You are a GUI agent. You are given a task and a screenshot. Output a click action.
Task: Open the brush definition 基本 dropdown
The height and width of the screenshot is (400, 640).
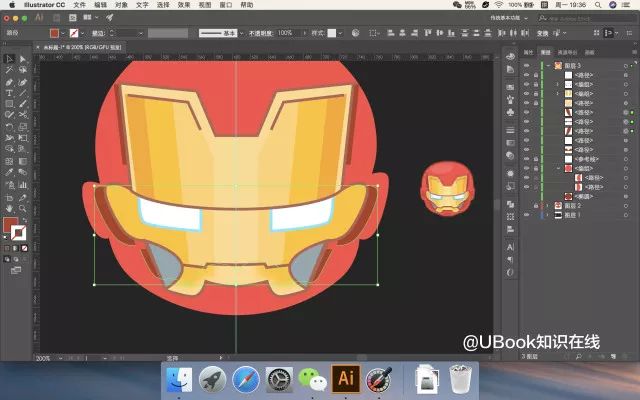242,33
